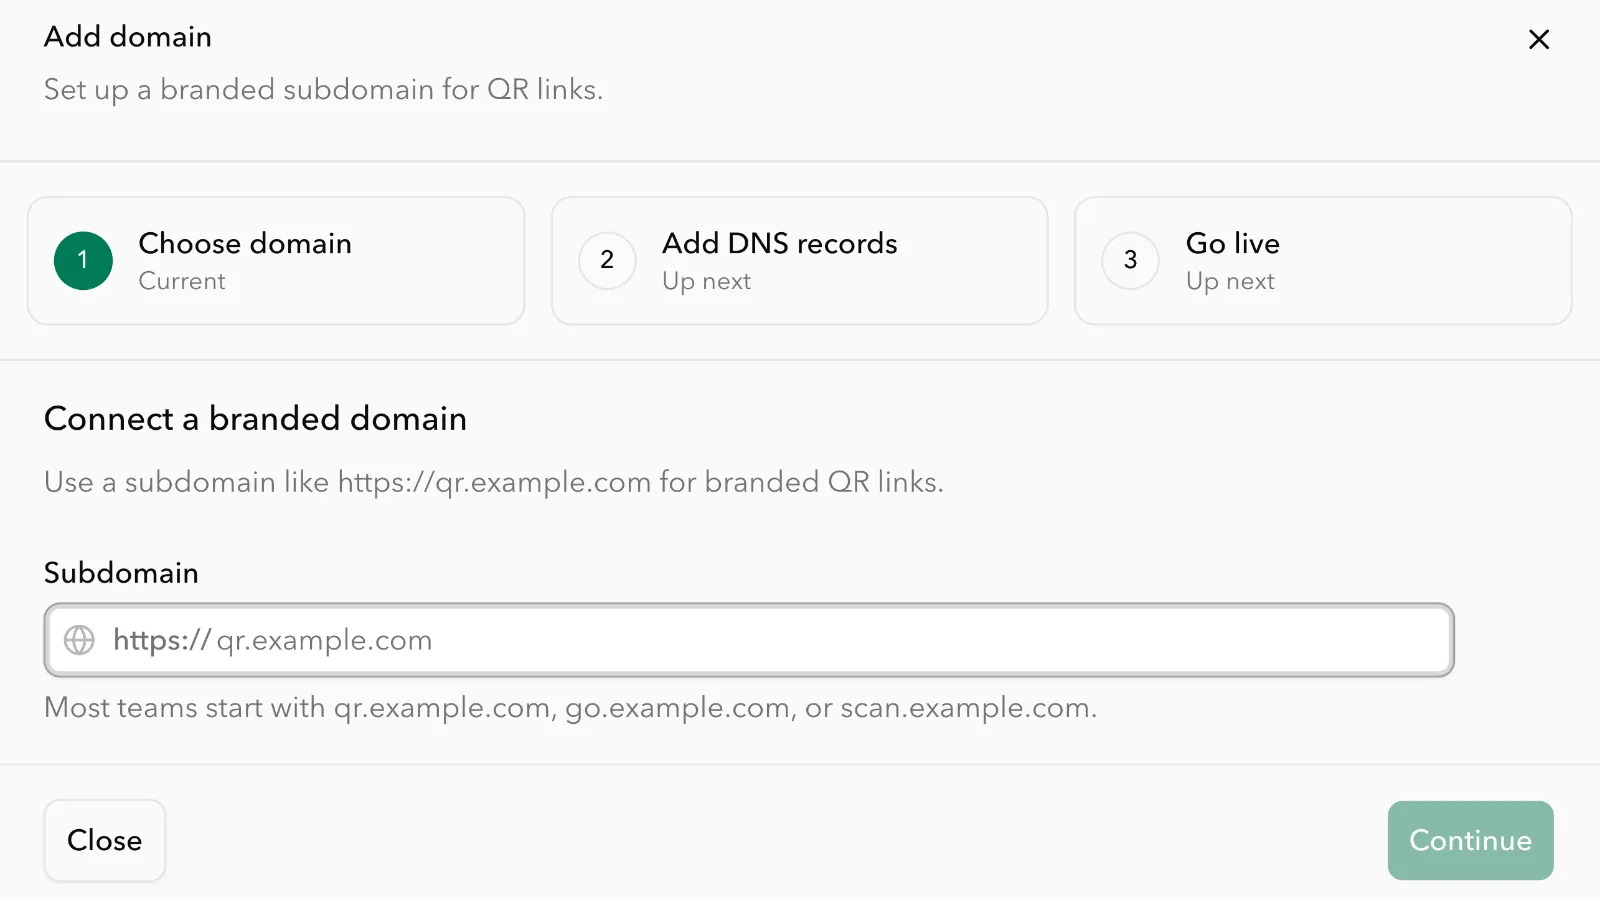Select the Go live step title
The height and width of the screenshot is (900, 1600).
[x=1232, y=243]
